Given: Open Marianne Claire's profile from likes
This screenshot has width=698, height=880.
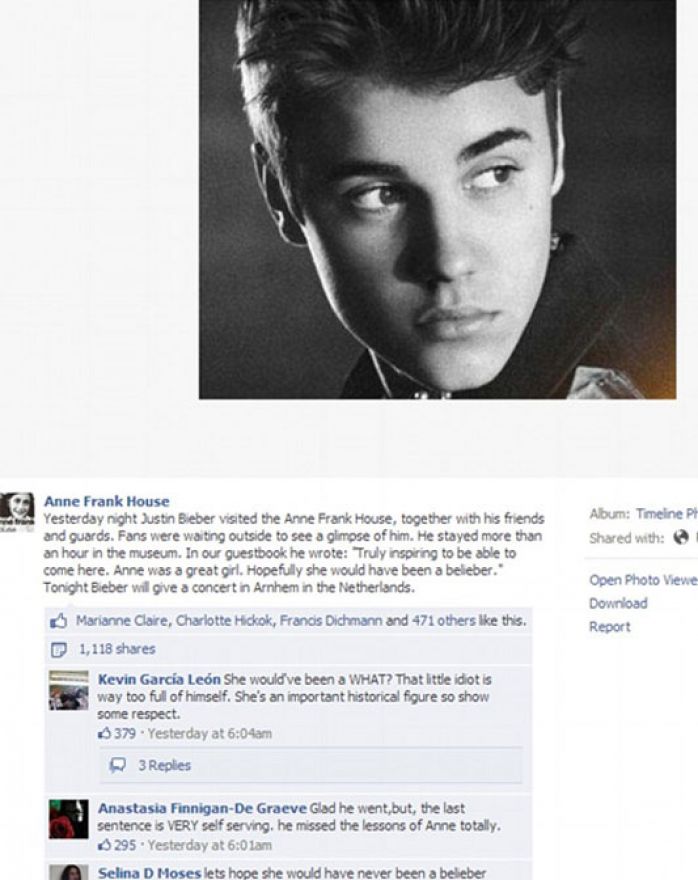Looking at the screenshot, I should pyautogui.click(x=122, y=621).
